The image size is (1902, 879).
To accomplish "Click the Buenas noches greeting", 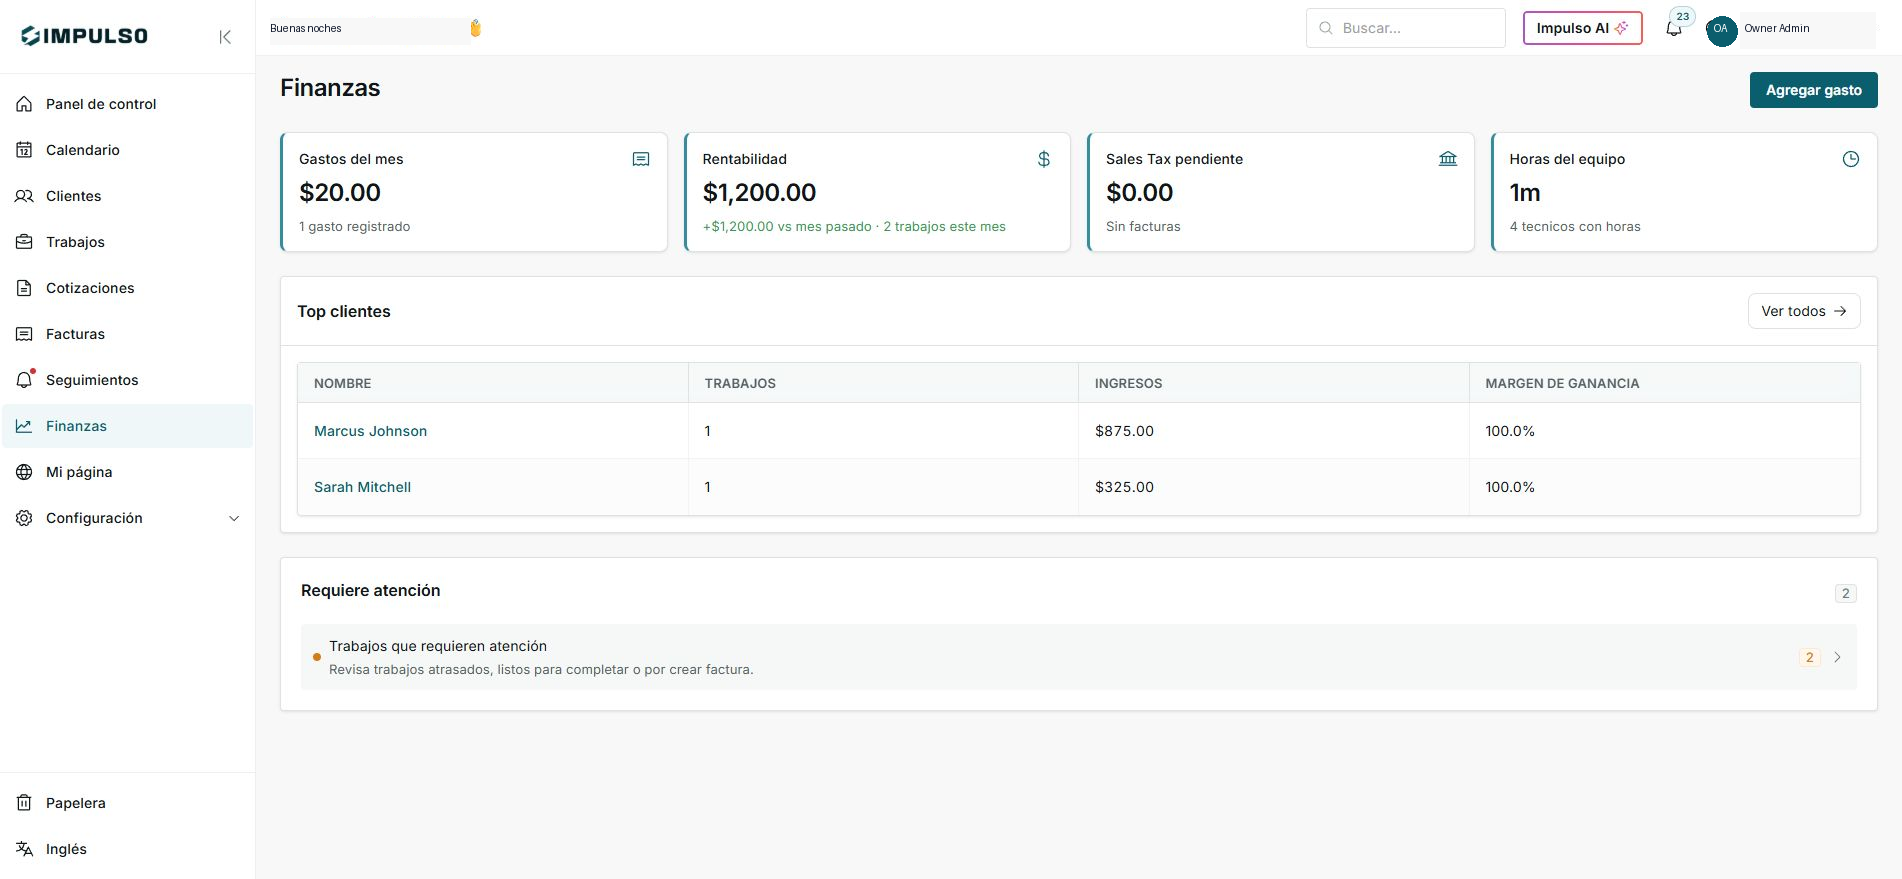I will point(306,28).
